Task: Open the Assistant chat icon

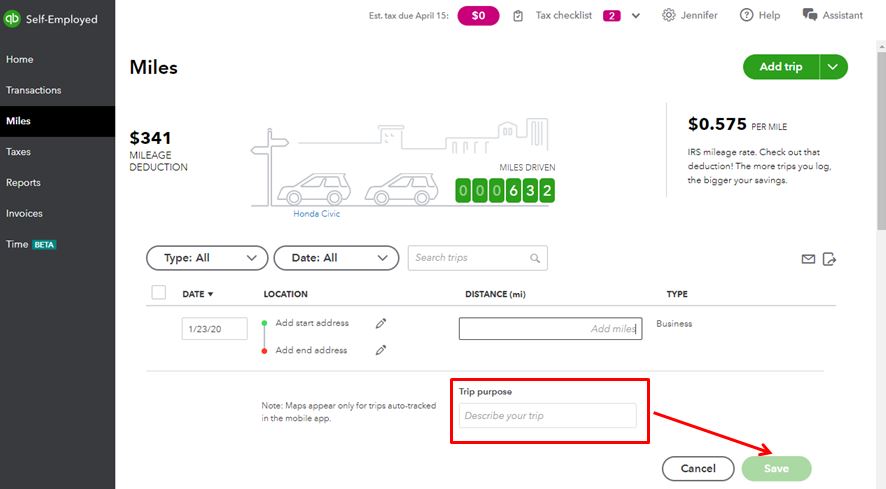Action: pyautogui.click(x=810, y=16)
